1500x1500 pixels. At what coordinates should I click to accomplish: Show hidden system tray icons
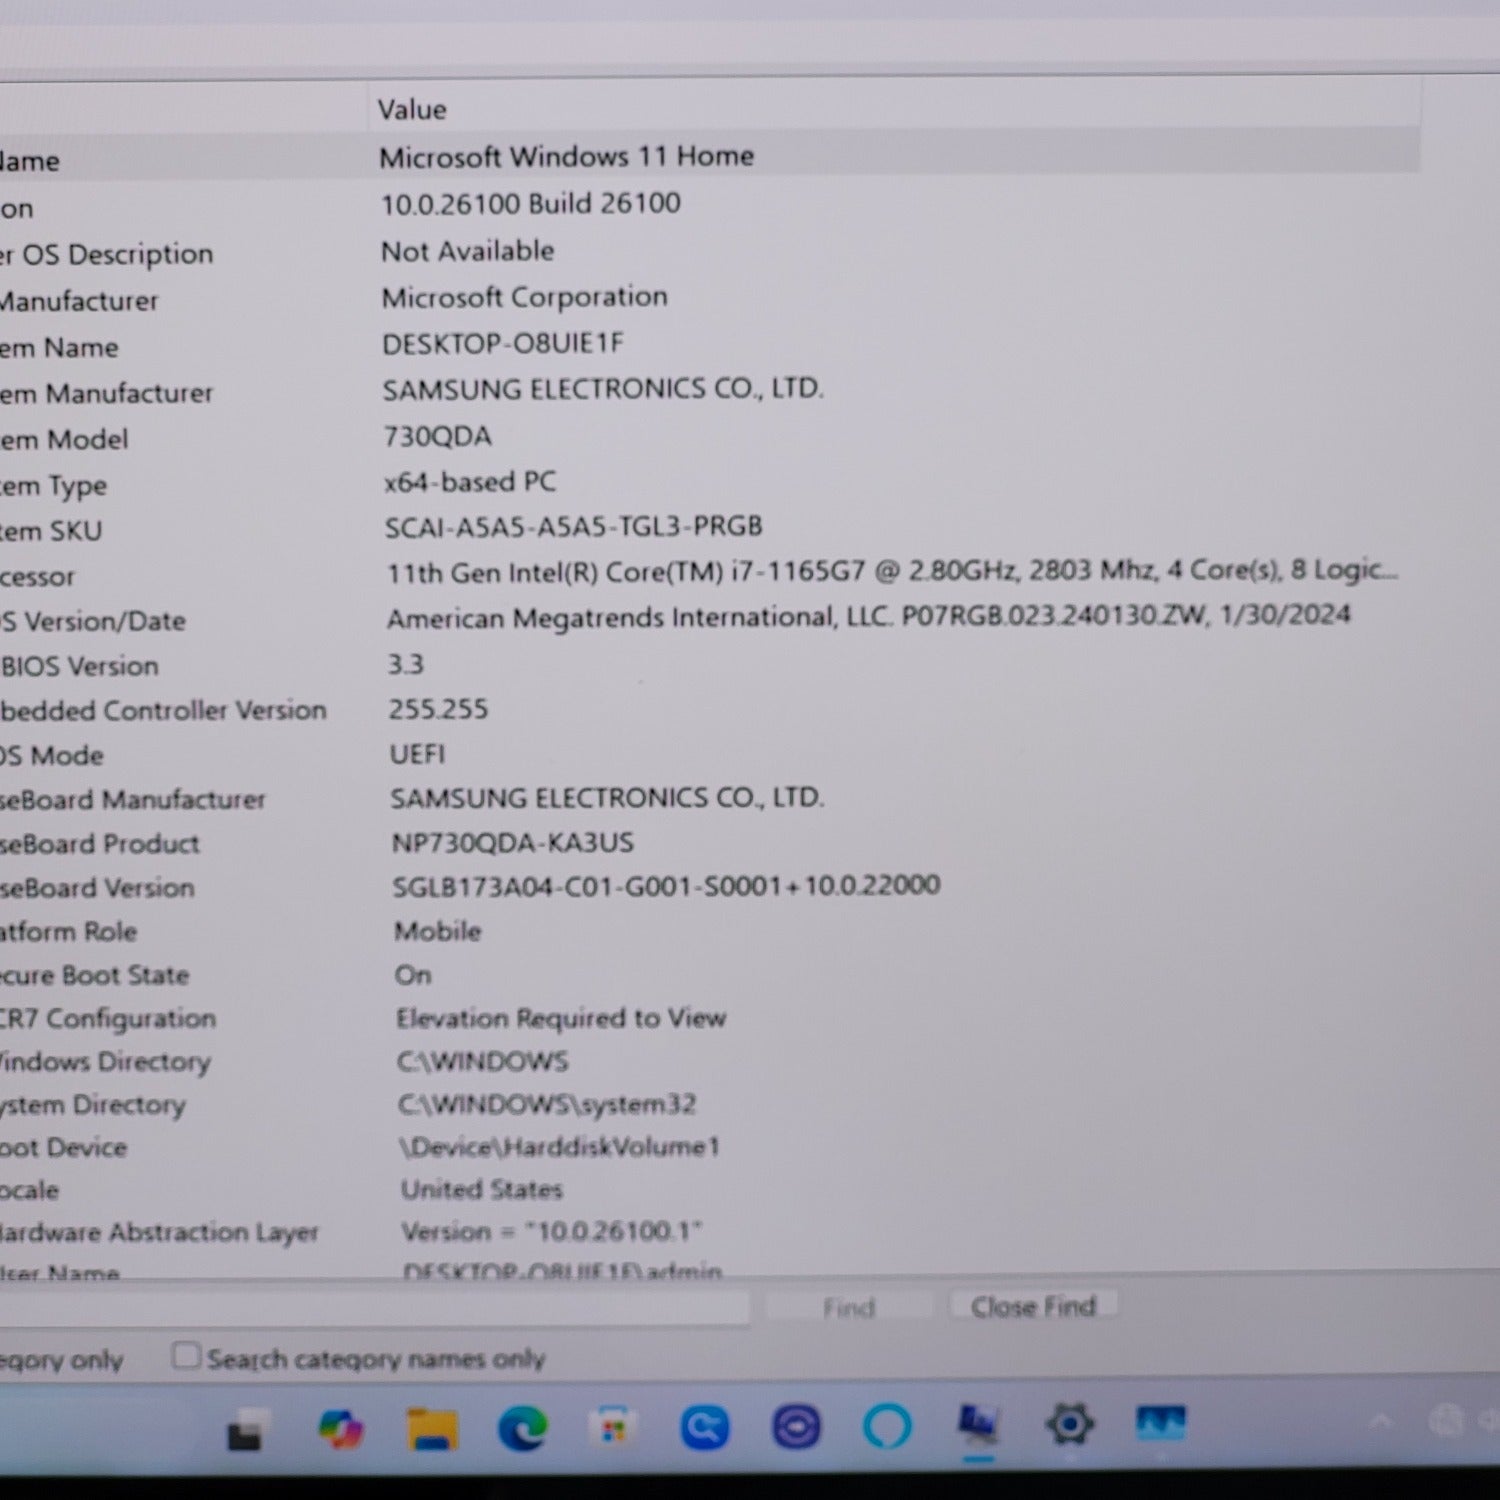point(1381,1421)
